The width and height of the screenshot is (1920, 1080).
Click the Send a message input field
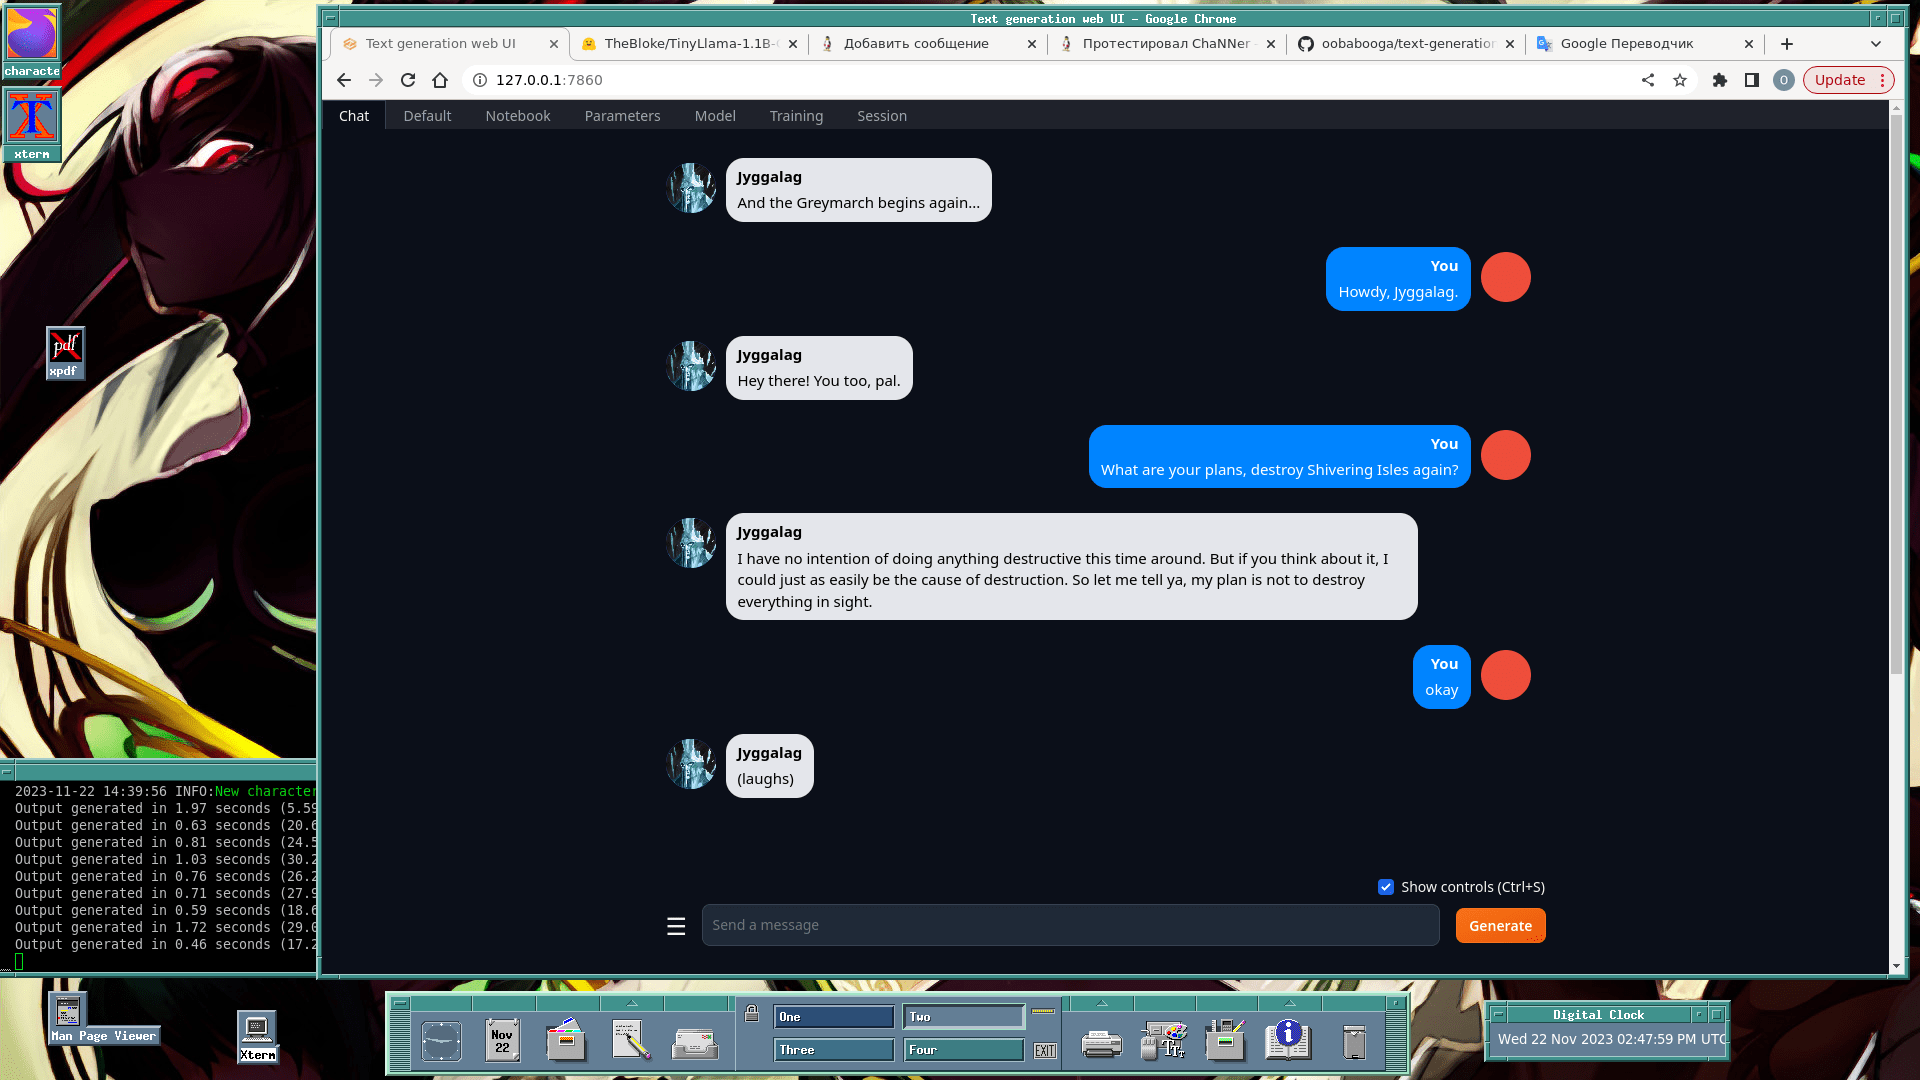pos(1070,926)
